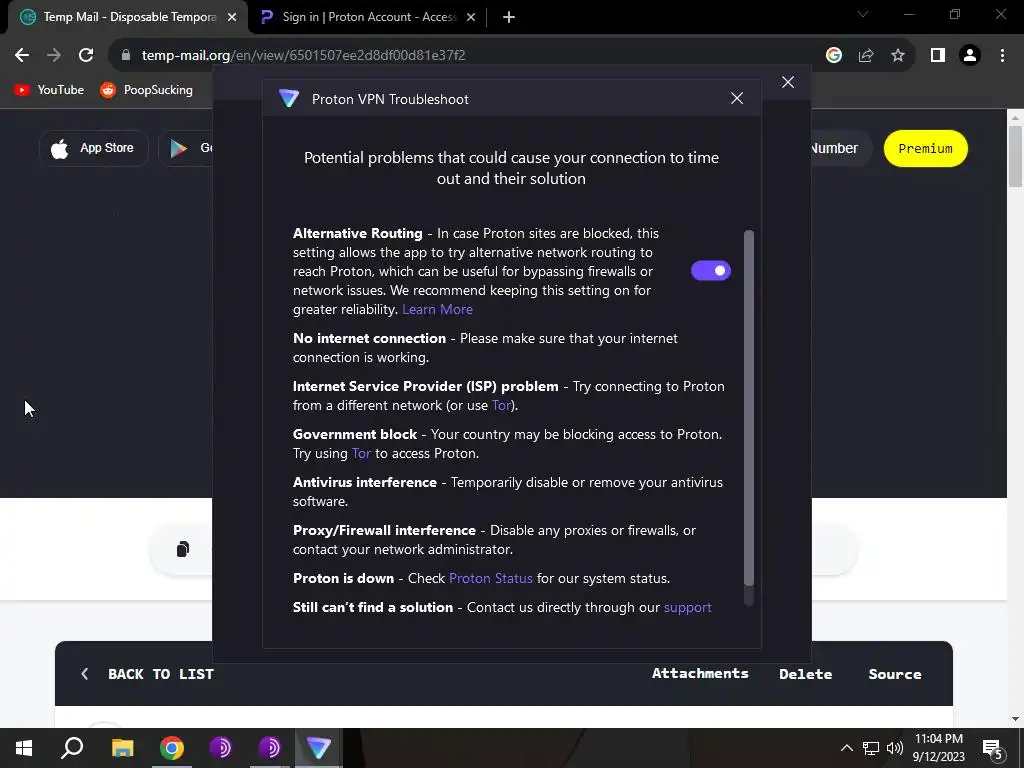Open the second Tor Browser taskbar icon

coord(270,748)
